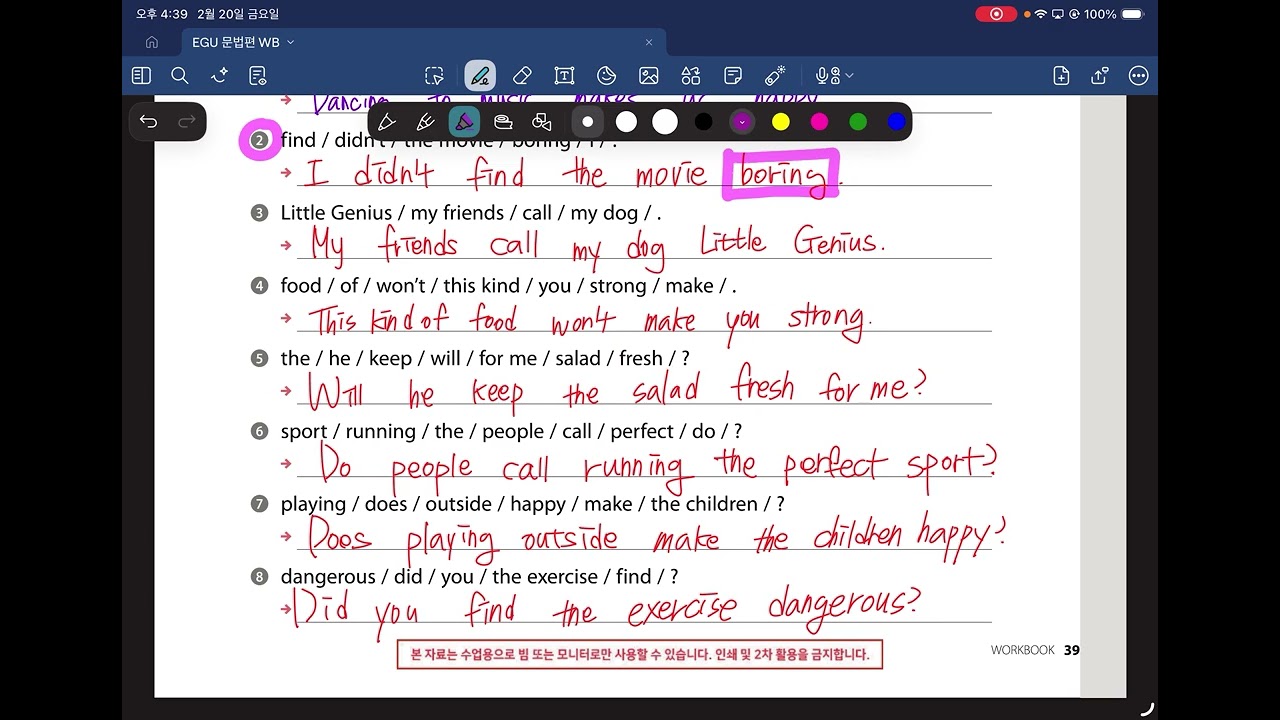Add a new page

[1062, 76]
